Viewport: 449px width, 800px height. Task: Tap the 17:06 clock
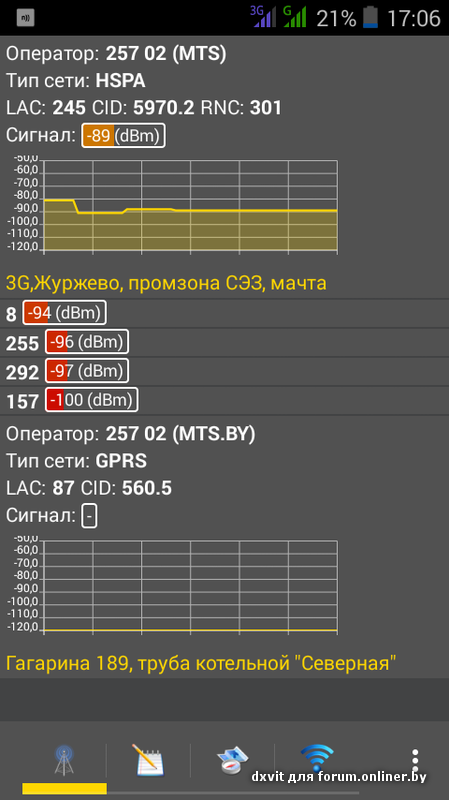pyautogui.click(x=413, y=18)
